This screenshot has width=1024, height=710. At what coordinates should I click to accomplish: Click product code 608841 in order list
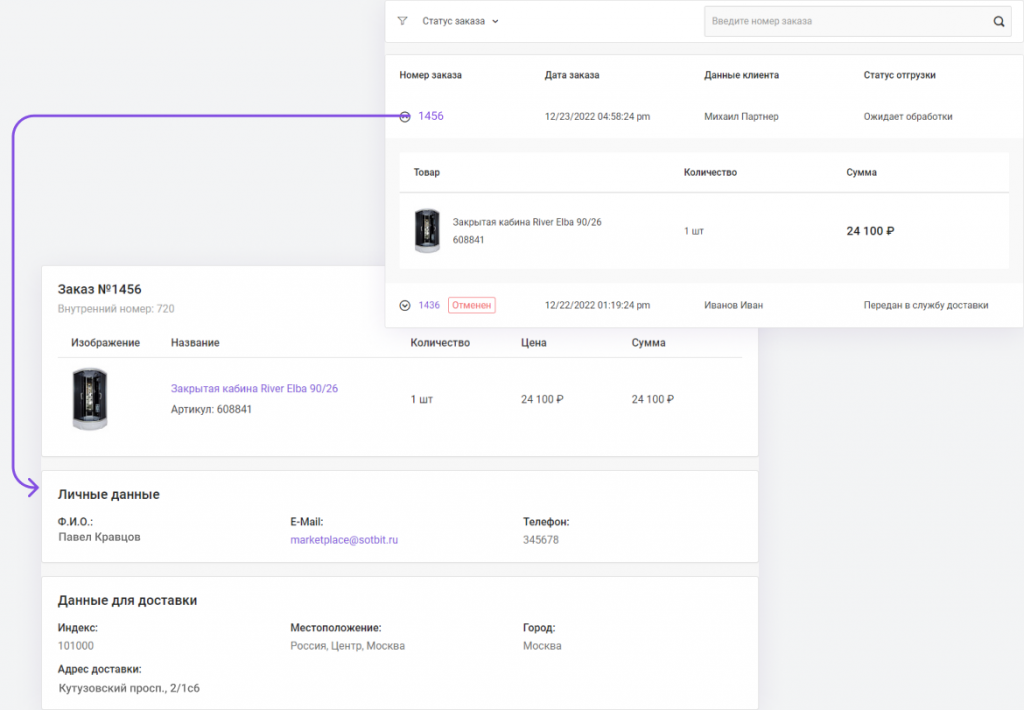pyautogui.click(x=468, y=240)
